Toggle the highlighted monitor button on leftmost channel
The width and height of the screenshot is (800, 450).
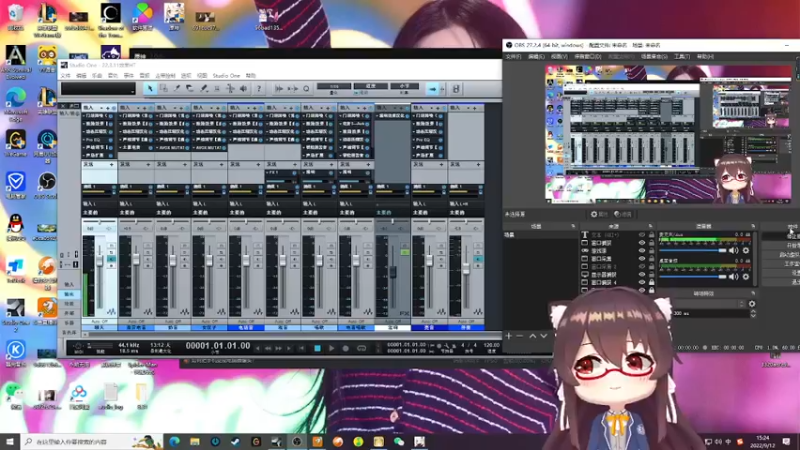click(x=111, y=259)
